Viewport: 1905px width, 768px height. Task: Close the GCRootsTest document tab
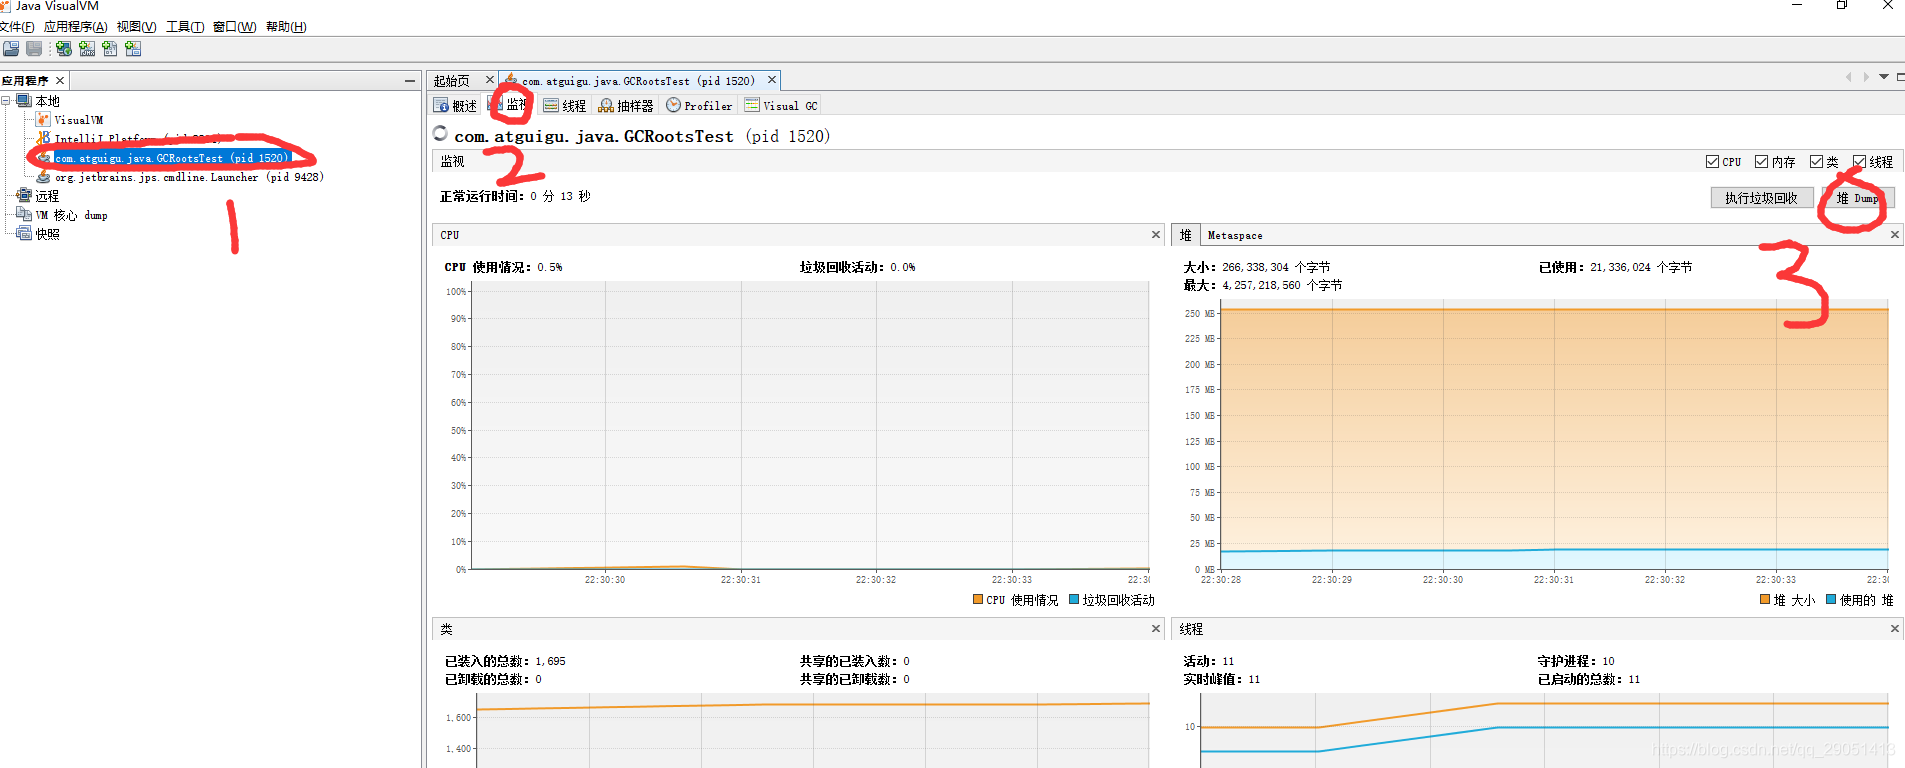tap(772, 80)
